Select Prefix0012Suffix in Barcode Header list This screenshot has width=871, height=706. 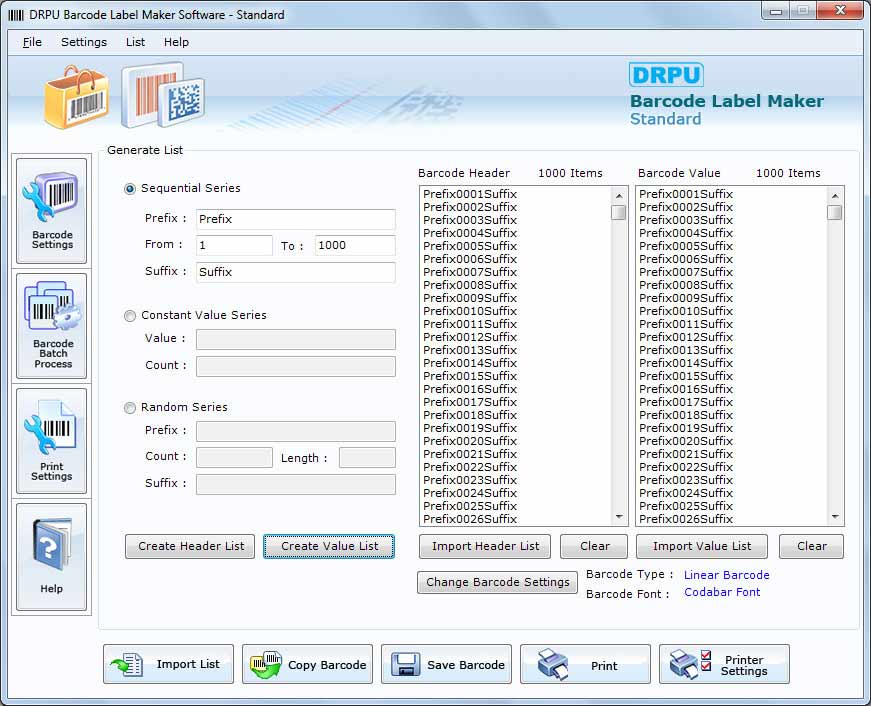pyautogui.click(x=470, y=337)
